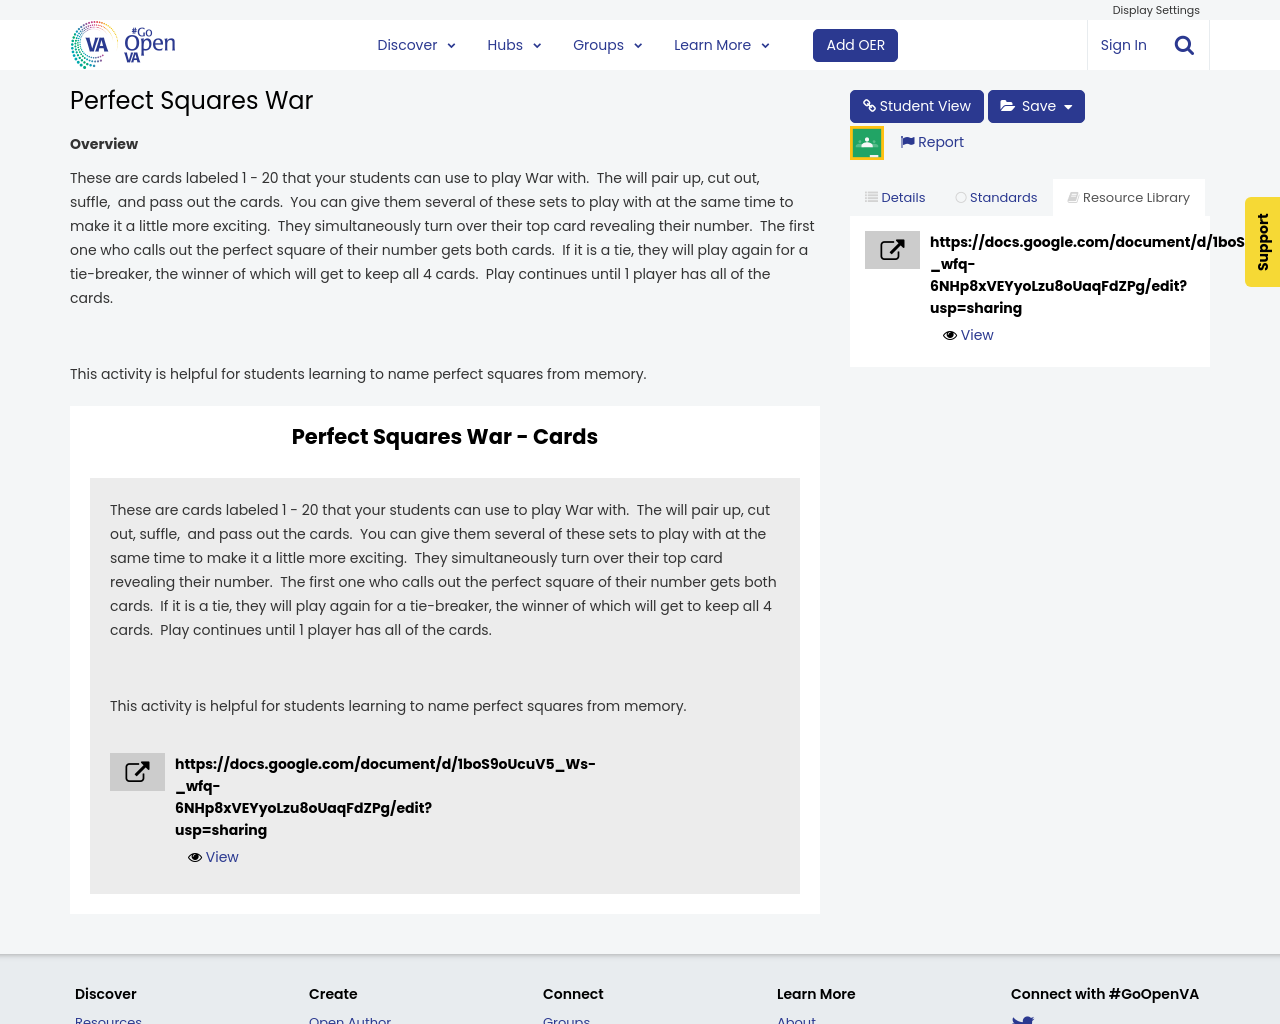
Task: Click the Add OER button
Action: coord(855,45)
